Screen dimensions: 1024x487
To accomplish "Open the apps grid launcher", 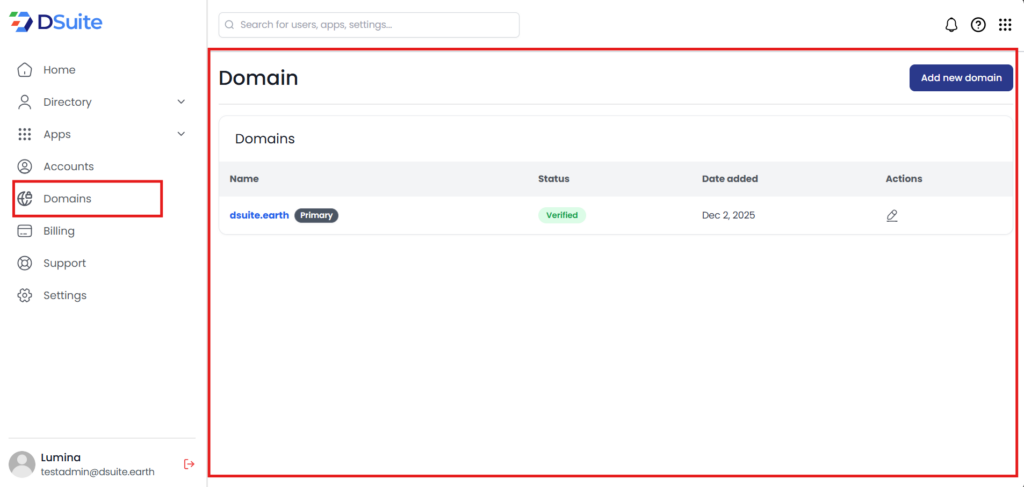I will point(1005,25).
